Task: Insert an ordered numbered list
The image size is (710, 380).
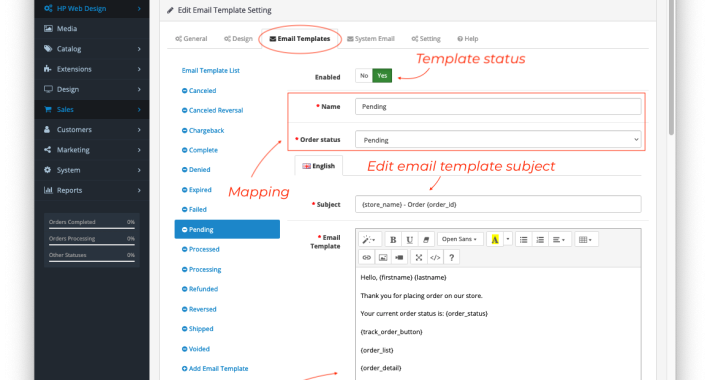Action: pos(540,240)
